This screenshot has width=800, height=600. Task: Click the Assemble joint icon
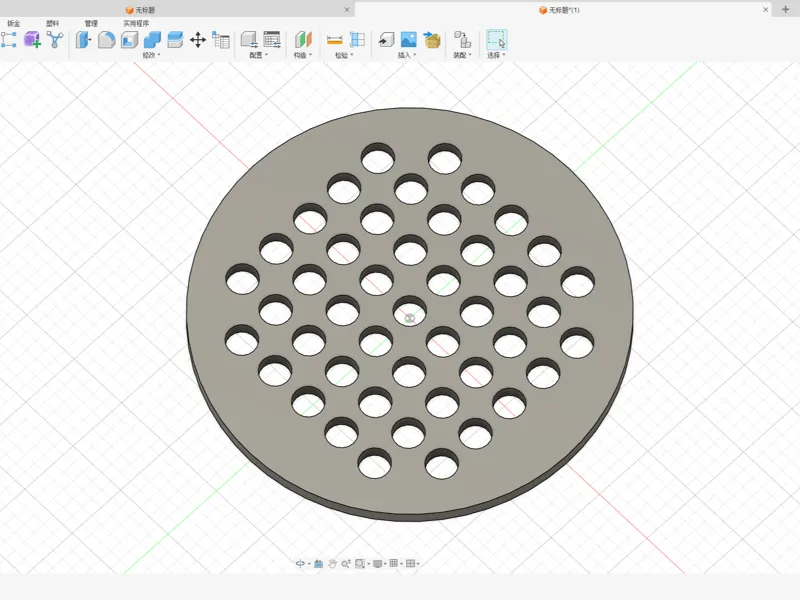pyautogui.click(x=462, y=40)
